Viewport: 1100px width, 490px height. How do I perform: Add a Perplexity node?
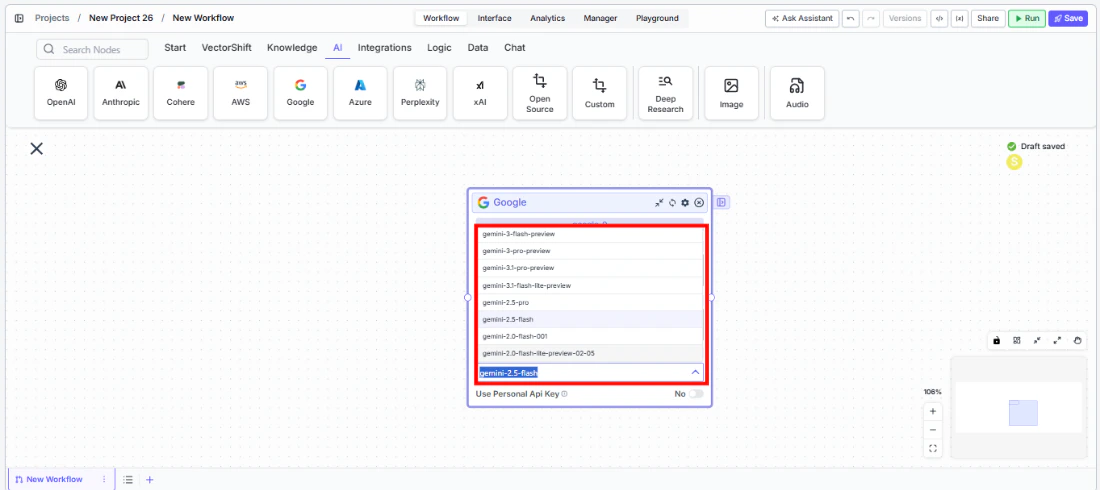pos(420,93)
